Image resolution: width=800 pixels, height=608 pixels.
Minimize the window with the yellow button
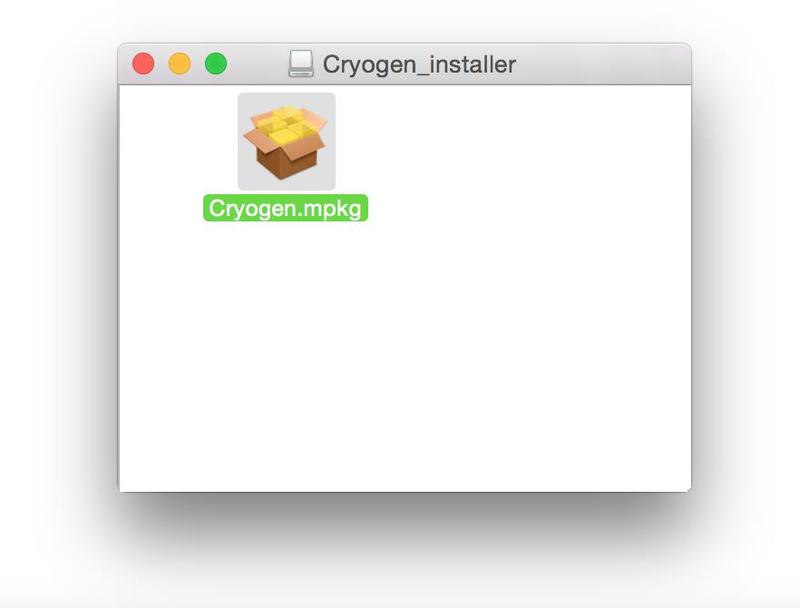(180, 64)
